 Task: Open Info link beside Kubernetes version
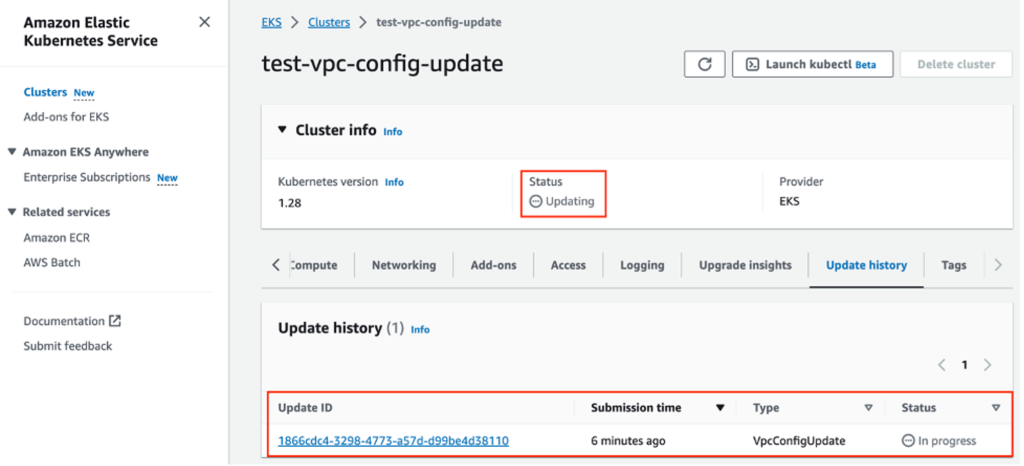pyautogui.click(x=394, y=182)
